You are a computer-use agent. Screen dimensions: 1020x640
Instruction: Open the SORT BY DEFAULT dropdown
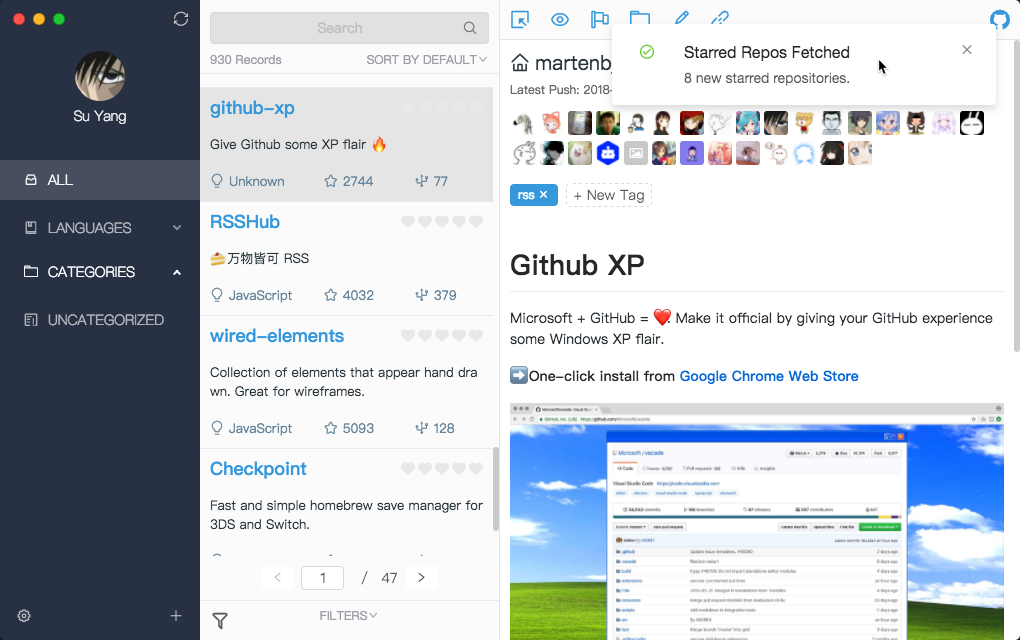426,60
